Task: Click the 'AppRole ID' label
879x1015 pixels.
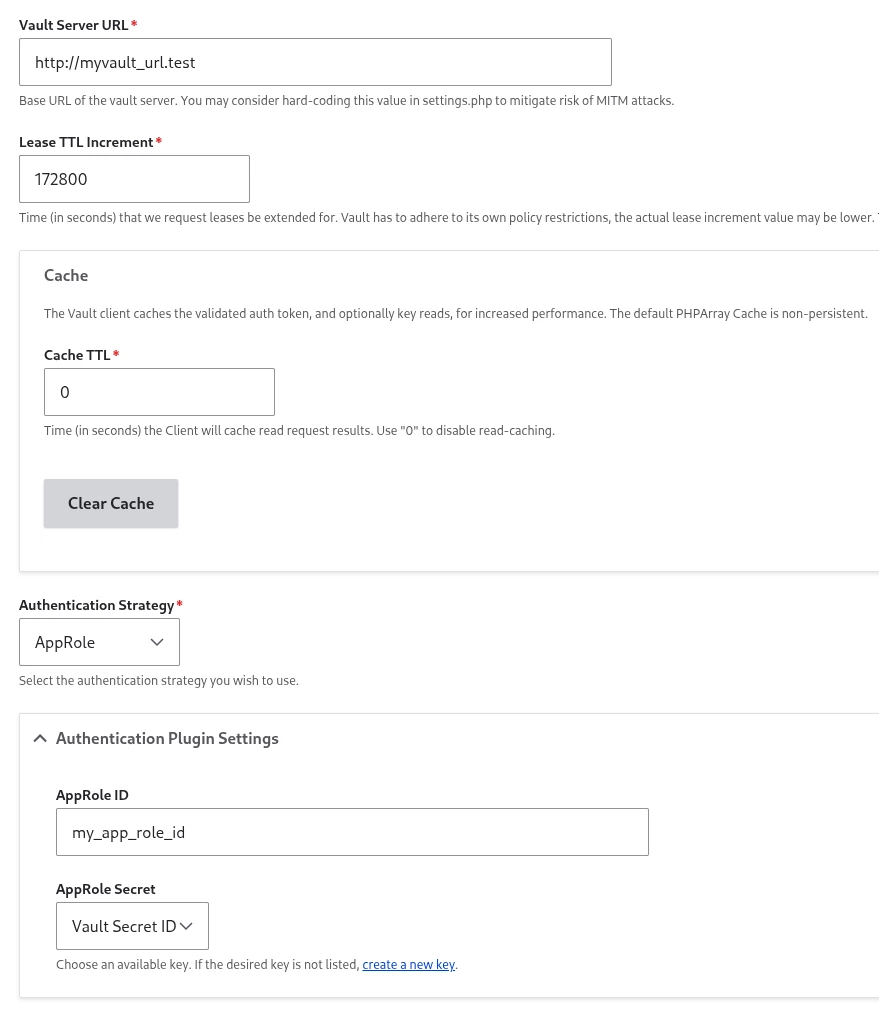Action: (x=92, y=796)
